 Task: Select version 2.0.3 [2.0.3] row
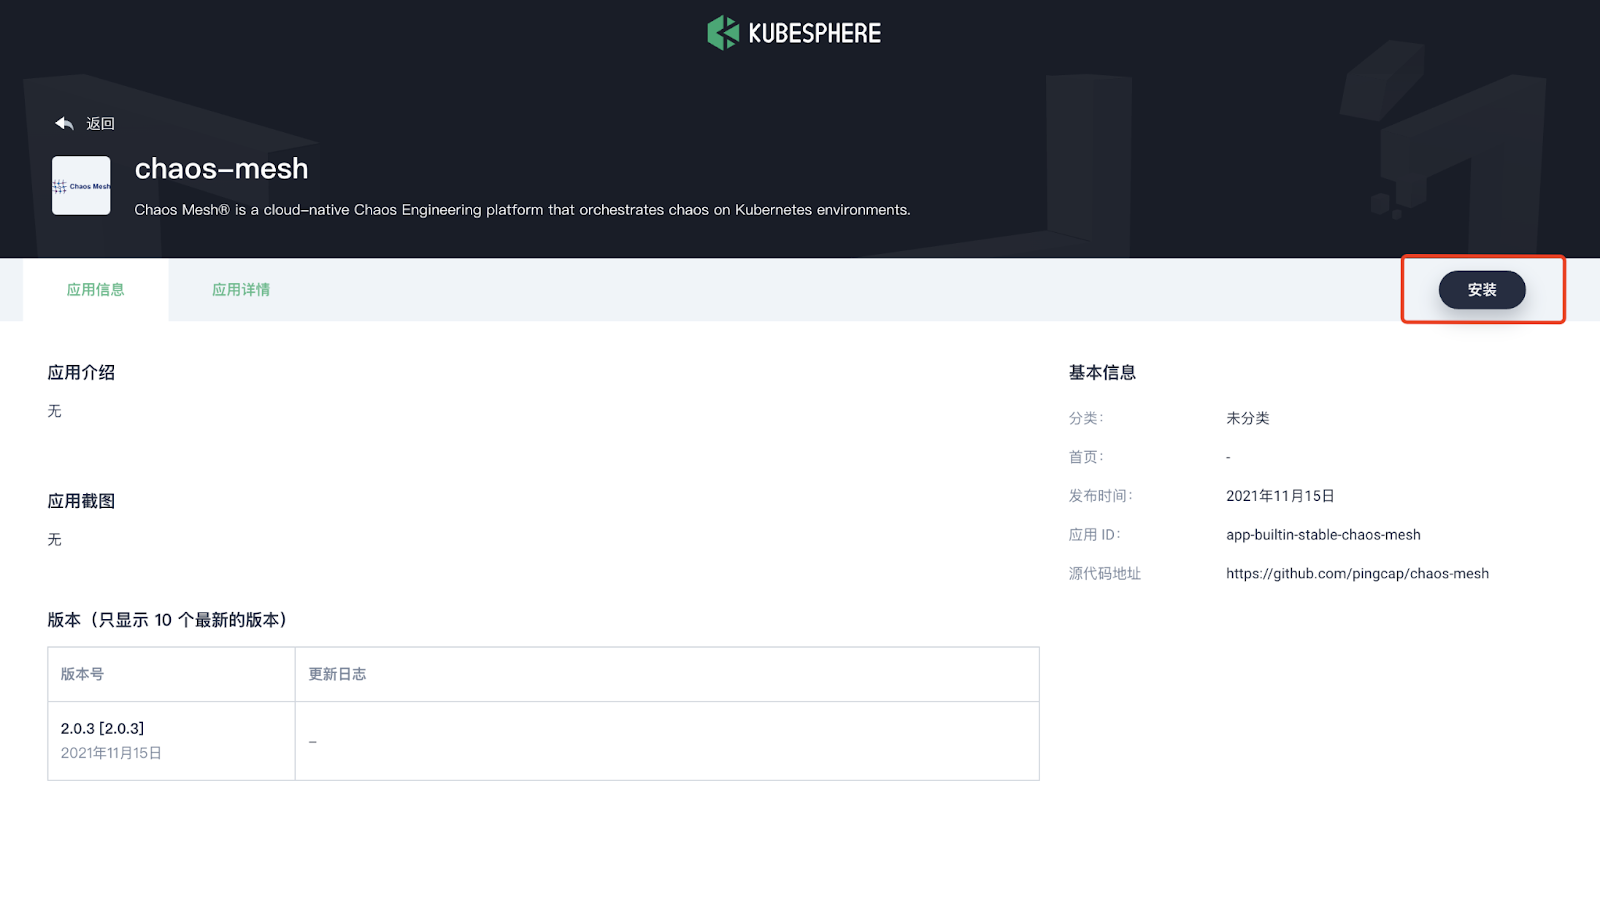click(543, 741)
